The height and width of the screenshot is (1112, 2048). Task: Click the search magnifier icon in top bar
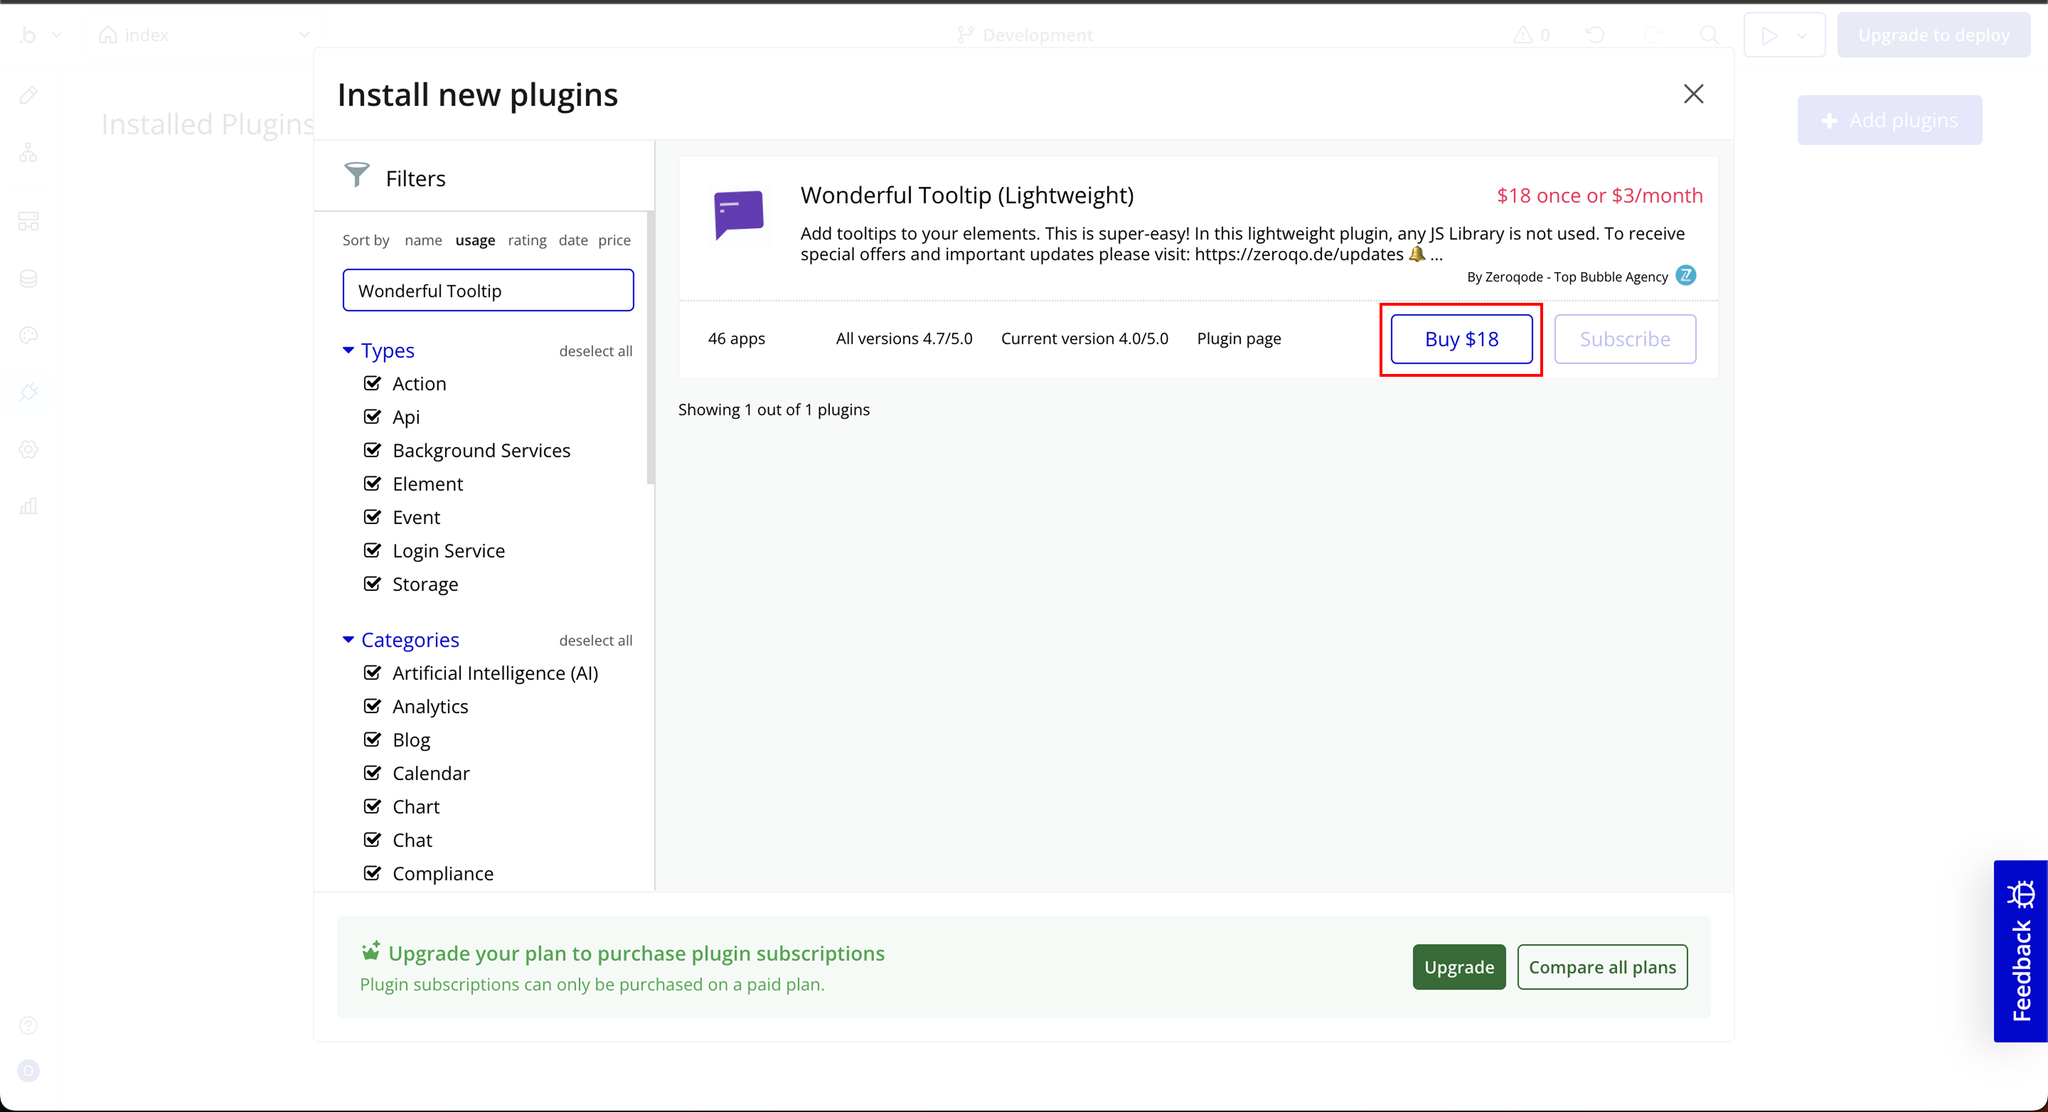pyautogui.click(x=1710, y=35)
